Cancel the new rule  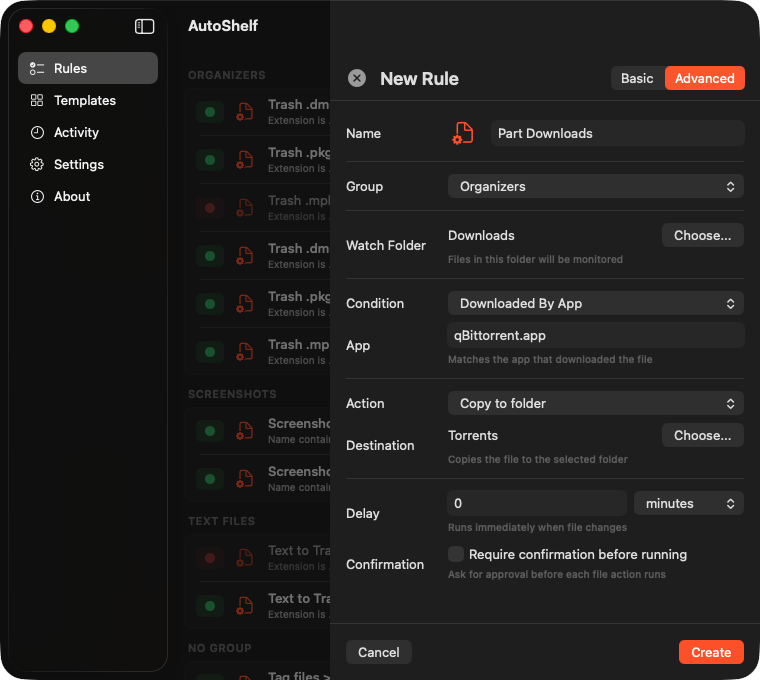(x=379, y=652)
